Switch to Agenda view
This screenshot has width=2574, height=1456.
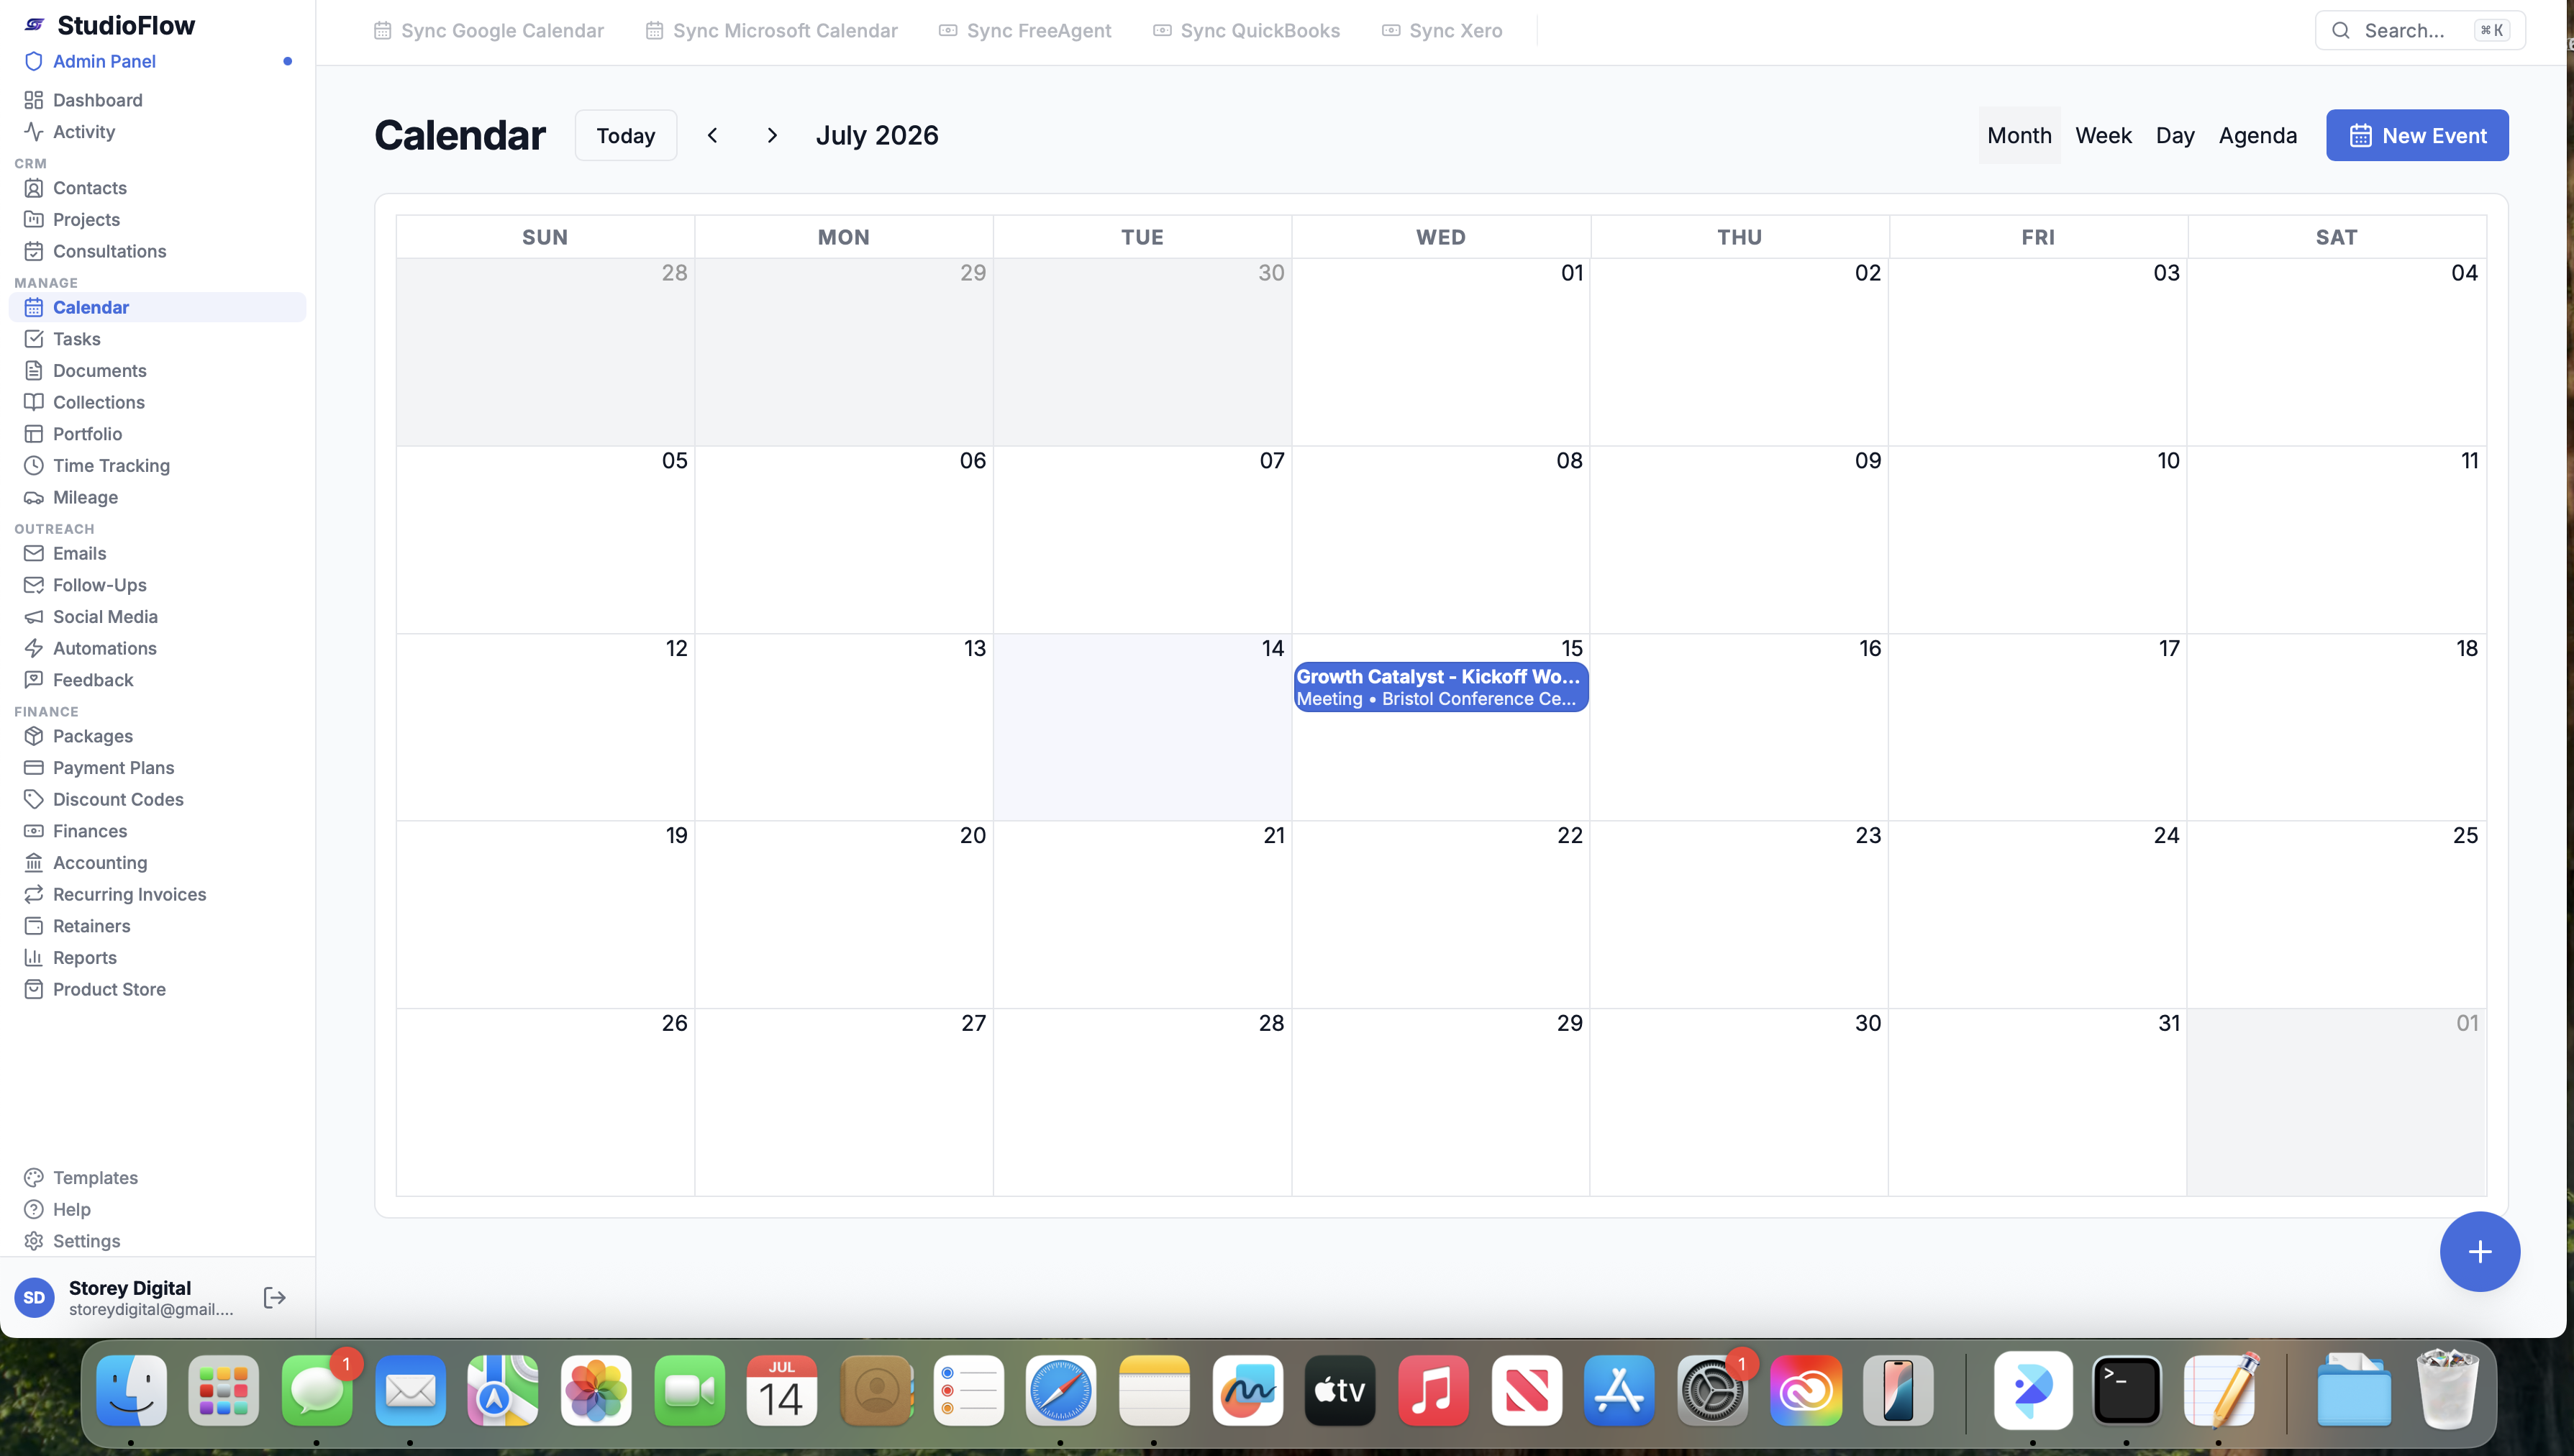tap(2257, 135)
